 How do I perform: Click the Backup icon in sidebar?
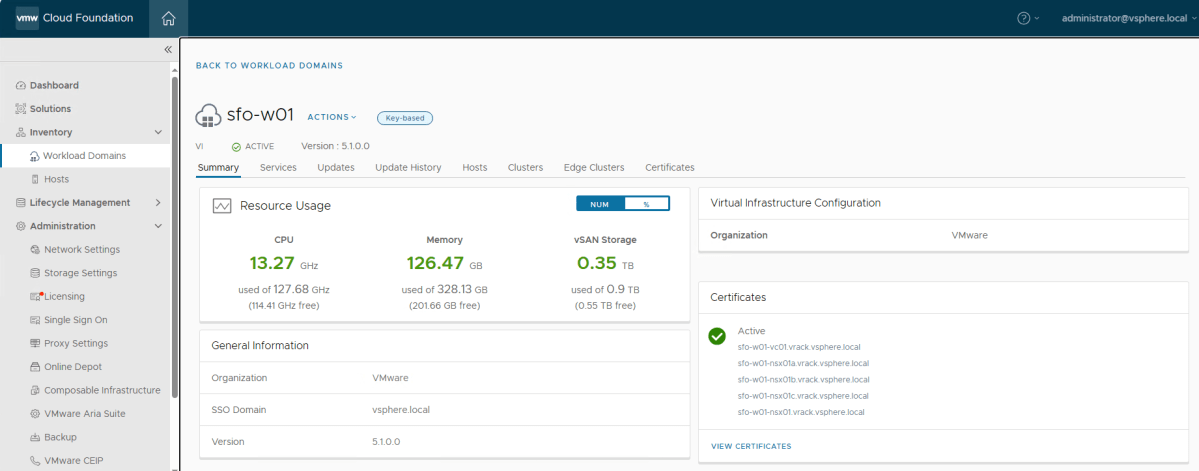coord(34,437)
